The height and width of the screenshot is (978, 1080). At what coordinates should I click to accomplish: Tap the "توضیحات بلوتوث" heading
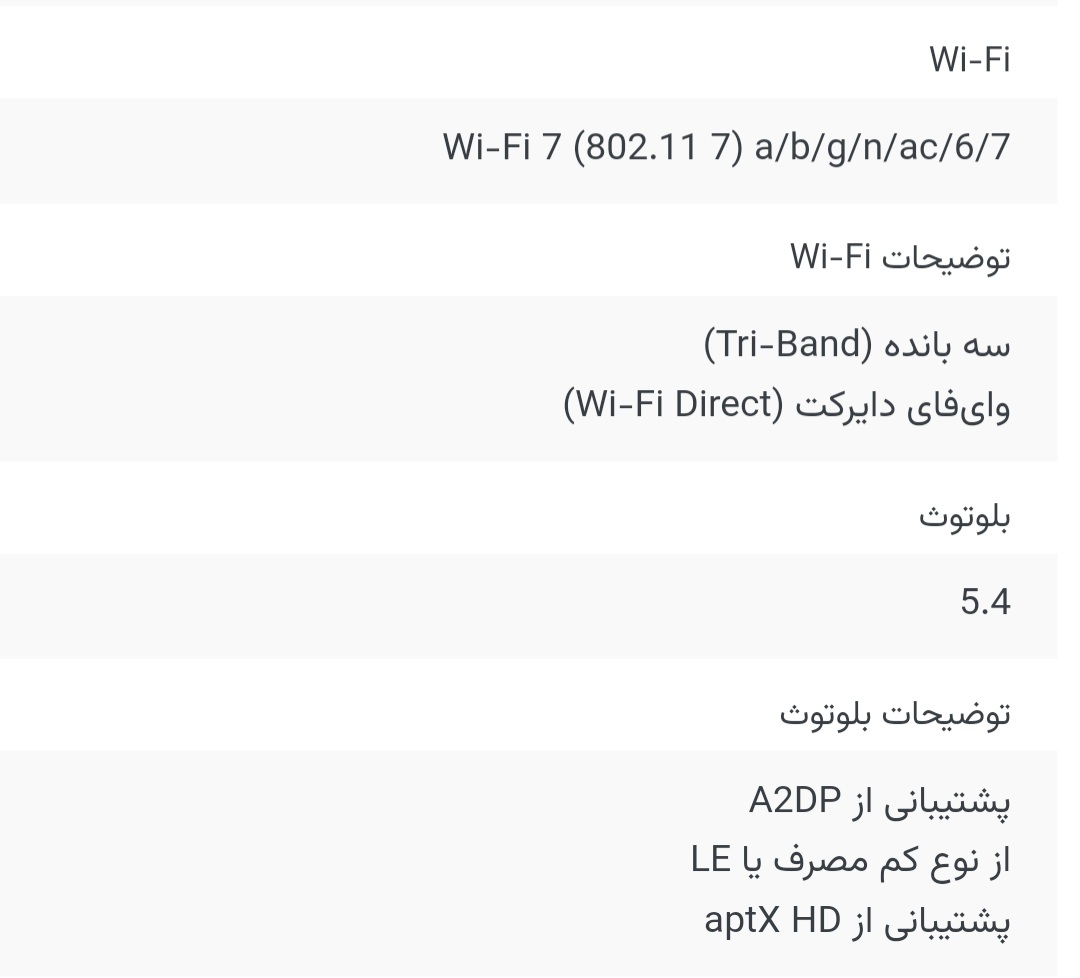pos(895,714)
